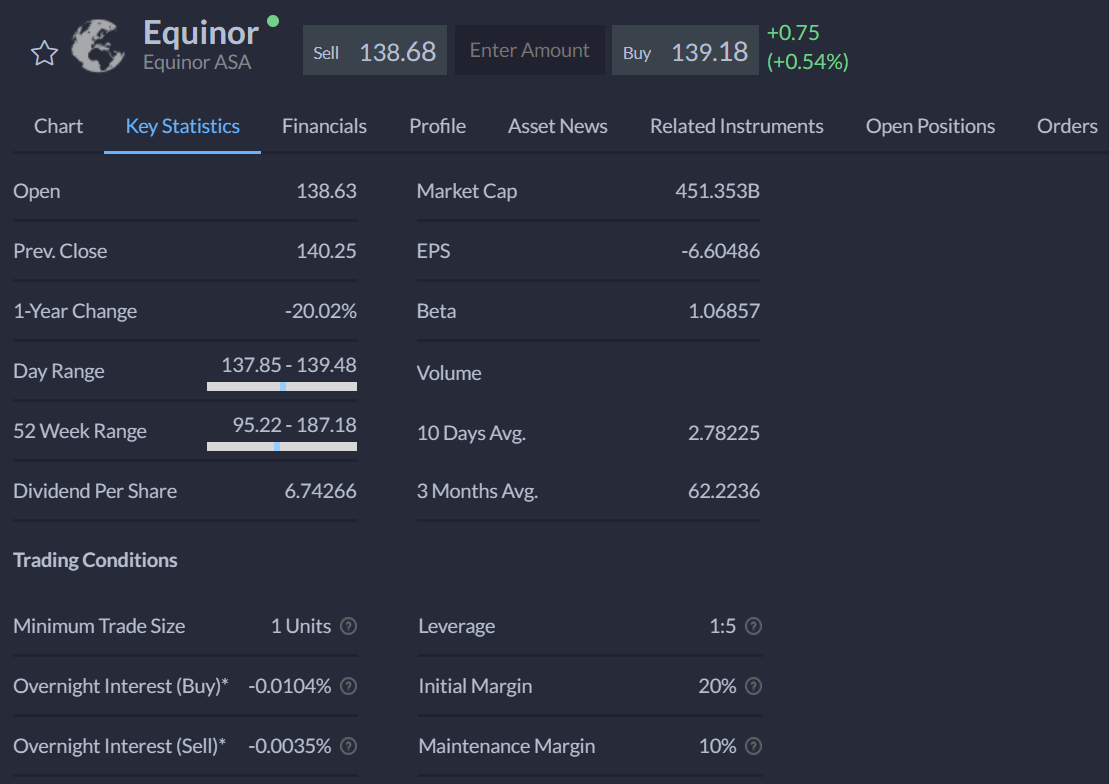Click the -0.0035% overnight sell interest value
Viewport: 1109px width, 784px height.
click(289, 746)
